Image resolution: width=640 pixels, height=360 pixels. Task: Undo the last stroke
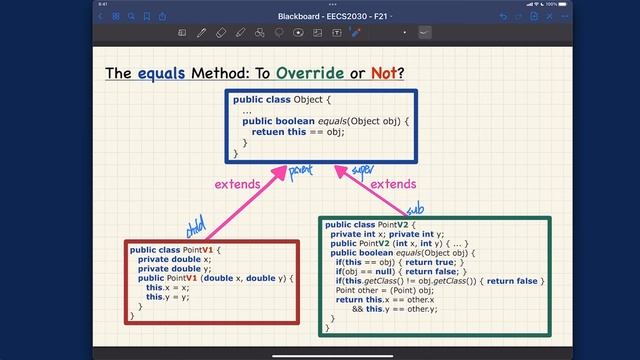coord(503,16)
